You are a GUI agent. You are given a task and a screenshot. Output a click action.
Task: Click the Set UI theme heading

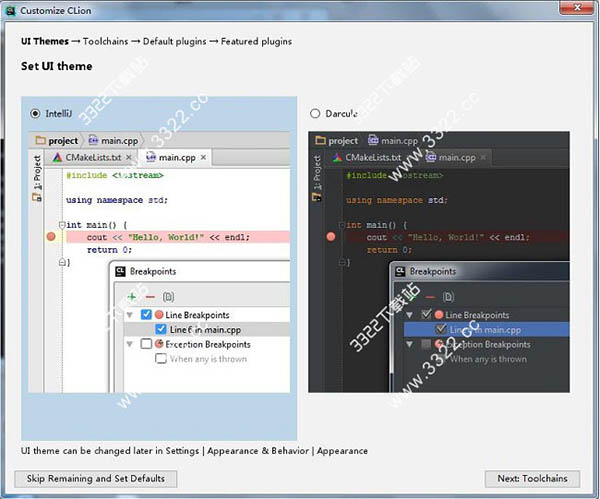(x=57, y=66)
